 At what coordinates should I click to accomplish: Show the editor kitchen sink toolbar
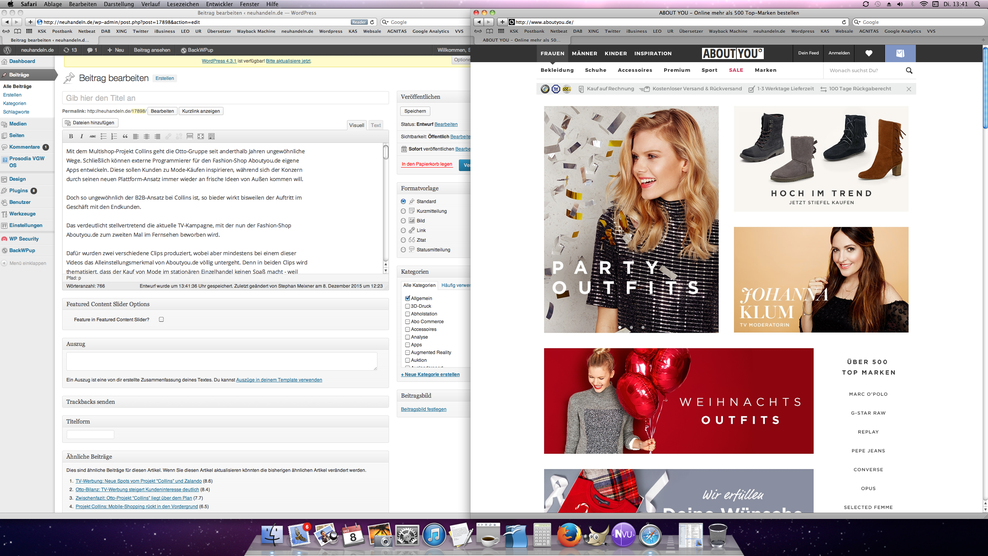coord(211,136)
